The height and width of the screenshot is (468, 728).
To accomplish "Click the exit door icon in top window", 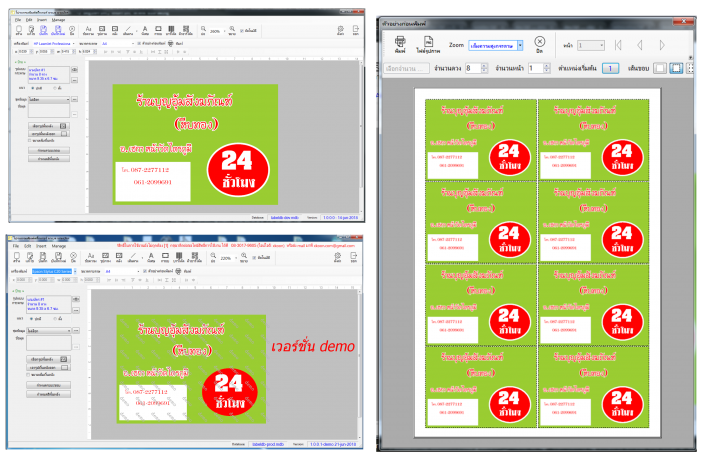I will click(356, 30).
